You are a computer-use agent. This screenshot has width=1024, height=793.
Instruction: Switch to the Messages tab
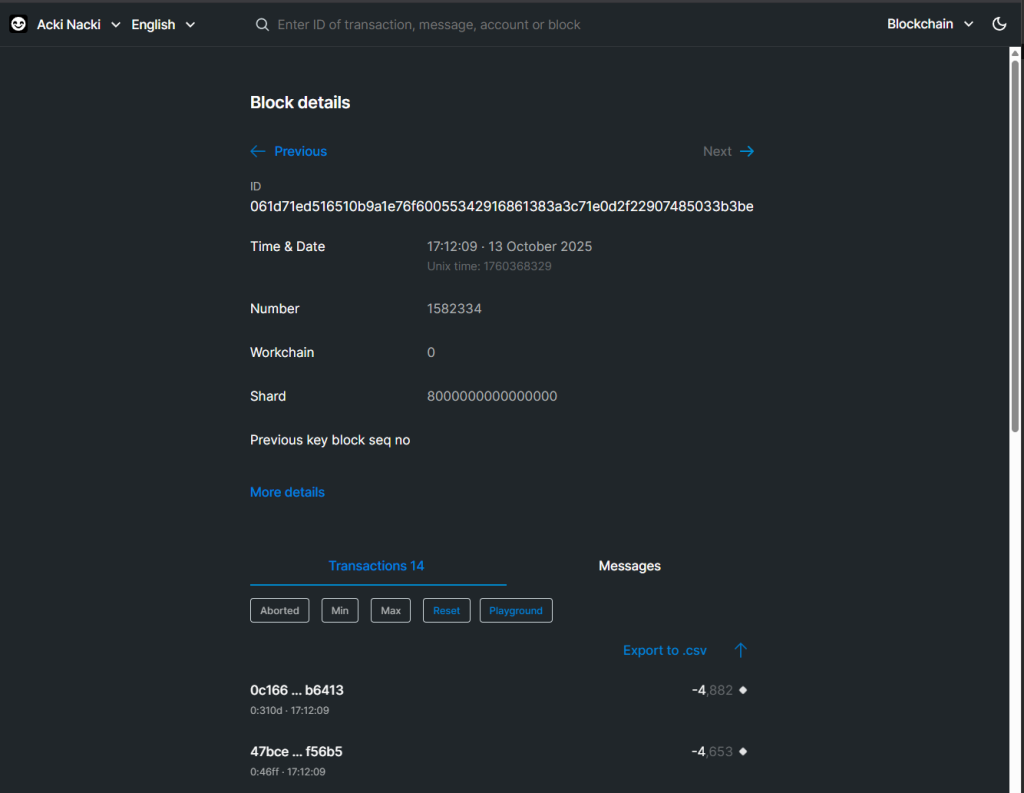point(629,566)
